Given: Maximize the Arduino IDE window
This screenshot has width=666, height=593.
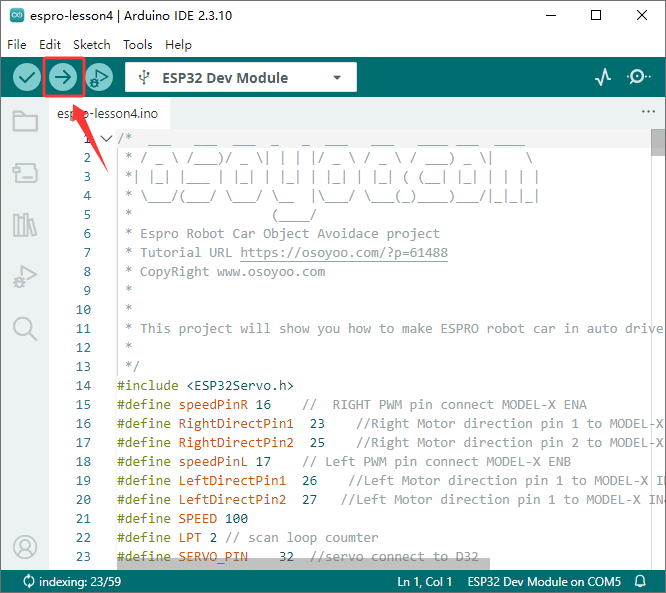Looking at the screenshot, I should tap(596, 15).
